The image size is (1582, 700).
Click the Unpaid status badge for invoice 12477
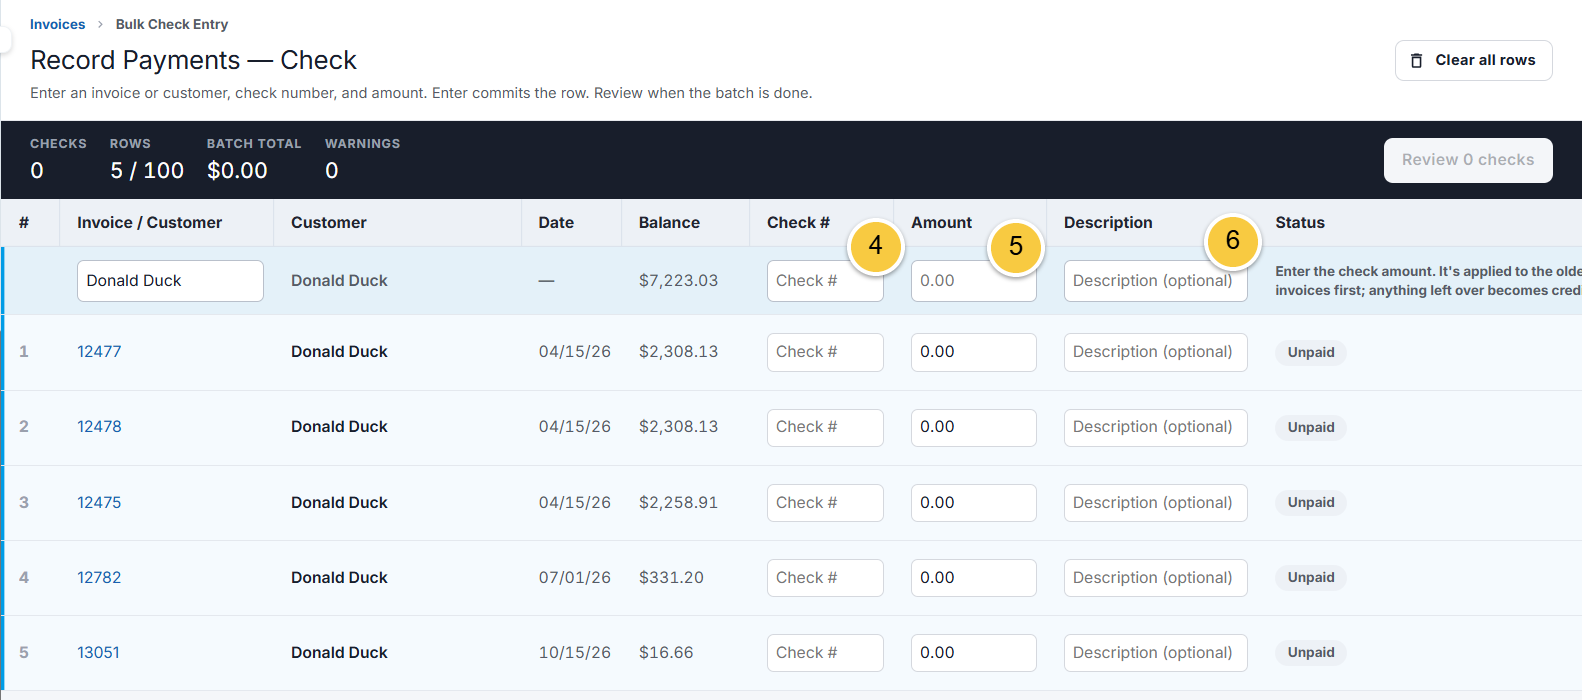coord(1311,352)
